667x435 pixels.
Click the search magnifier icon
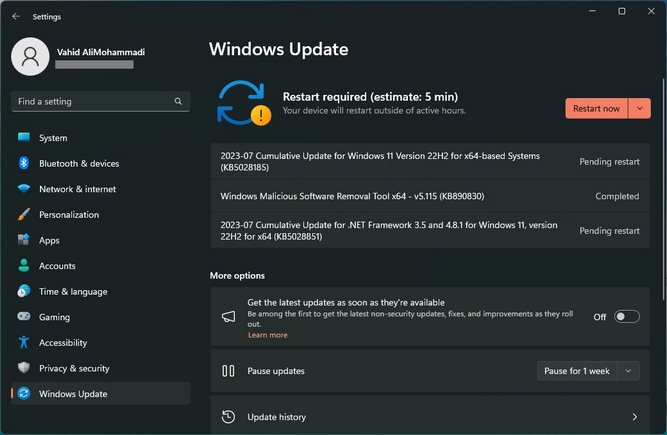178,101
